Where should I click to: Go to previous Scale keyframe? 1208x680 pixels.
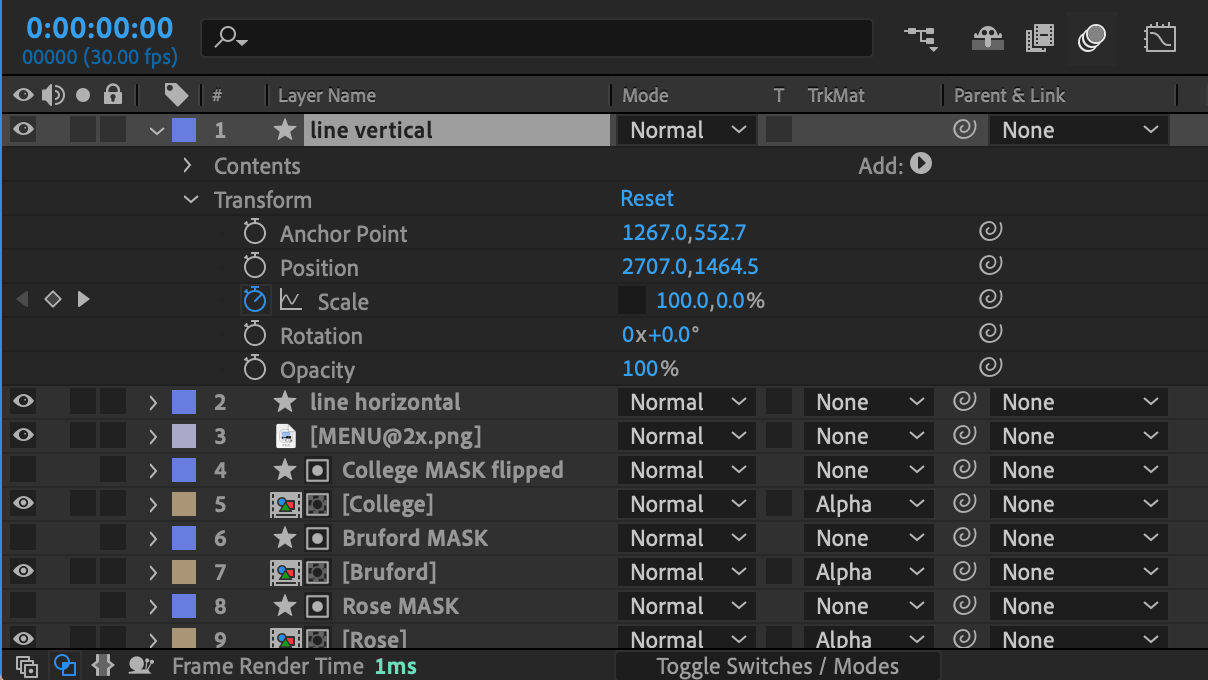[22, 299]
